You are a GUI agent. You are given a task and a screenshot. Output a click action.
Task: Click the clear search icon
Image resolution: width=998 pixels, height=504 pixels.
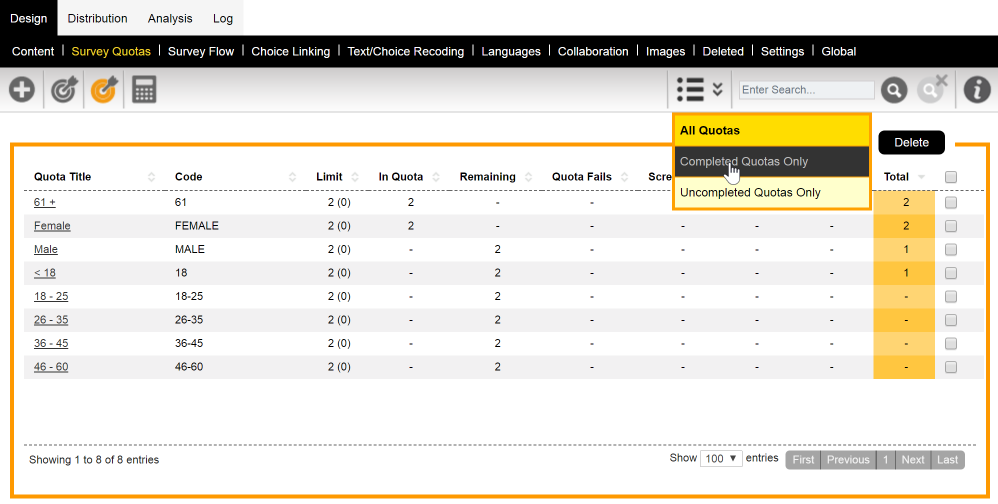pyautogui.click(x=932, y=88)
